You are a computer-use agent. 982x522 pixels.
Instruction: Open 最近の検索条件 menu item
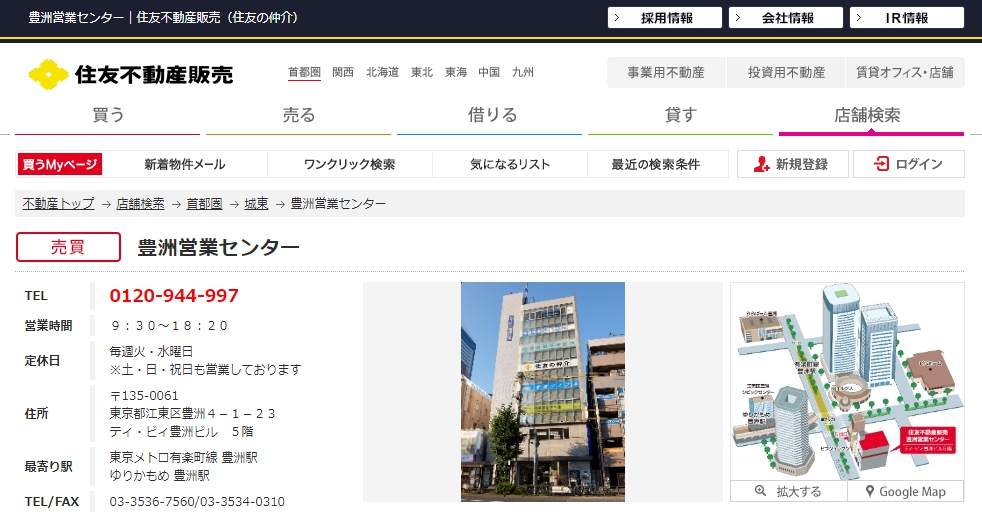pyautogui.click(x=656, y=164)
